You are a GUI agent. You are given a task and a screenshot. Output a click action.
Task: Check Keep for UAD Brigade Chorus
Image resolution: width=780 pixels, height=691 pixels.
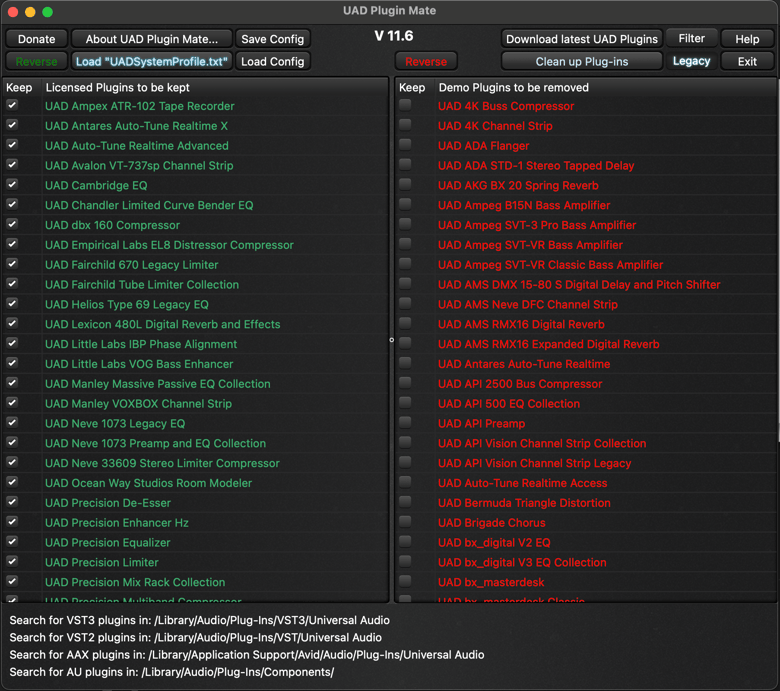point(405,522)
